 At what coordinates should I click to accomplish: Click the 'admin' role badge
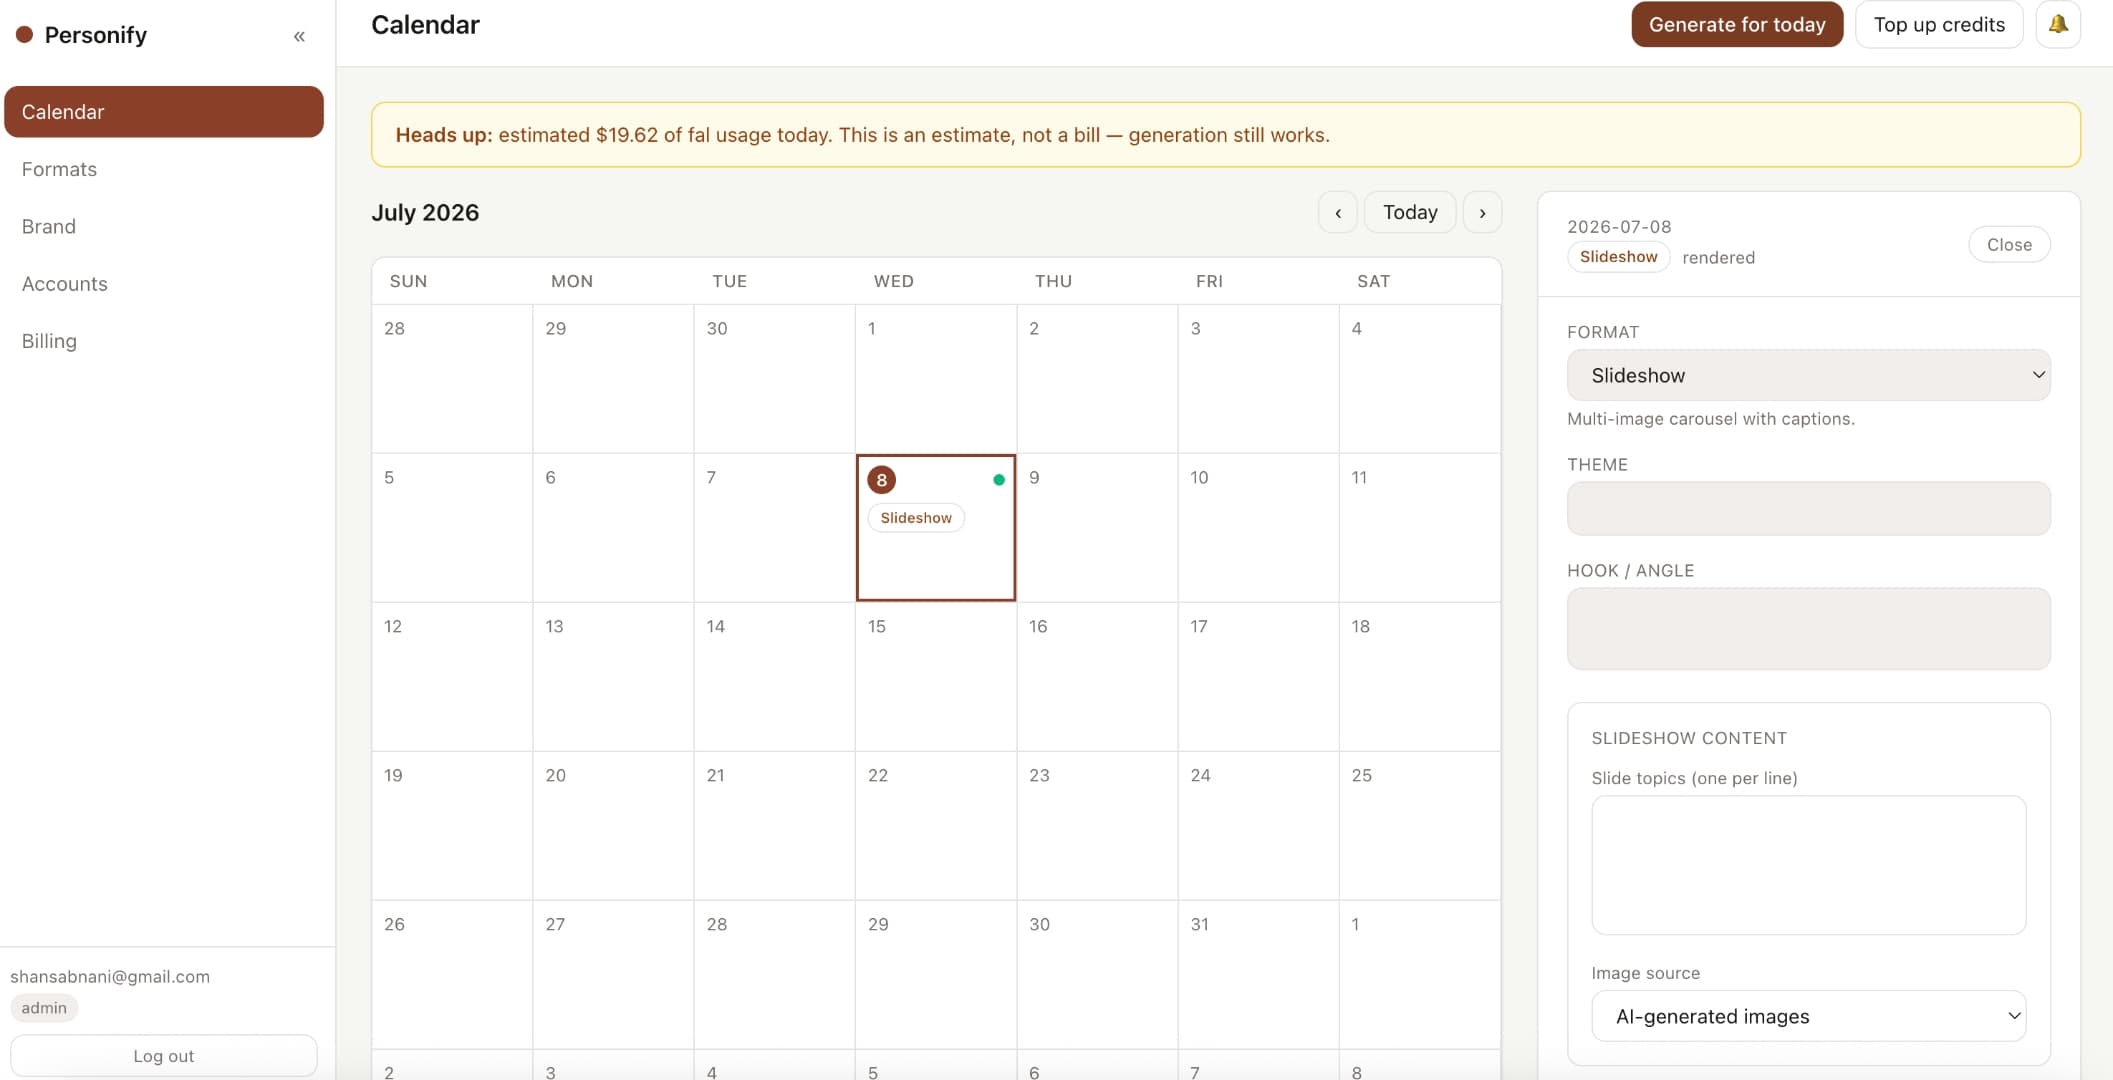44,1008
